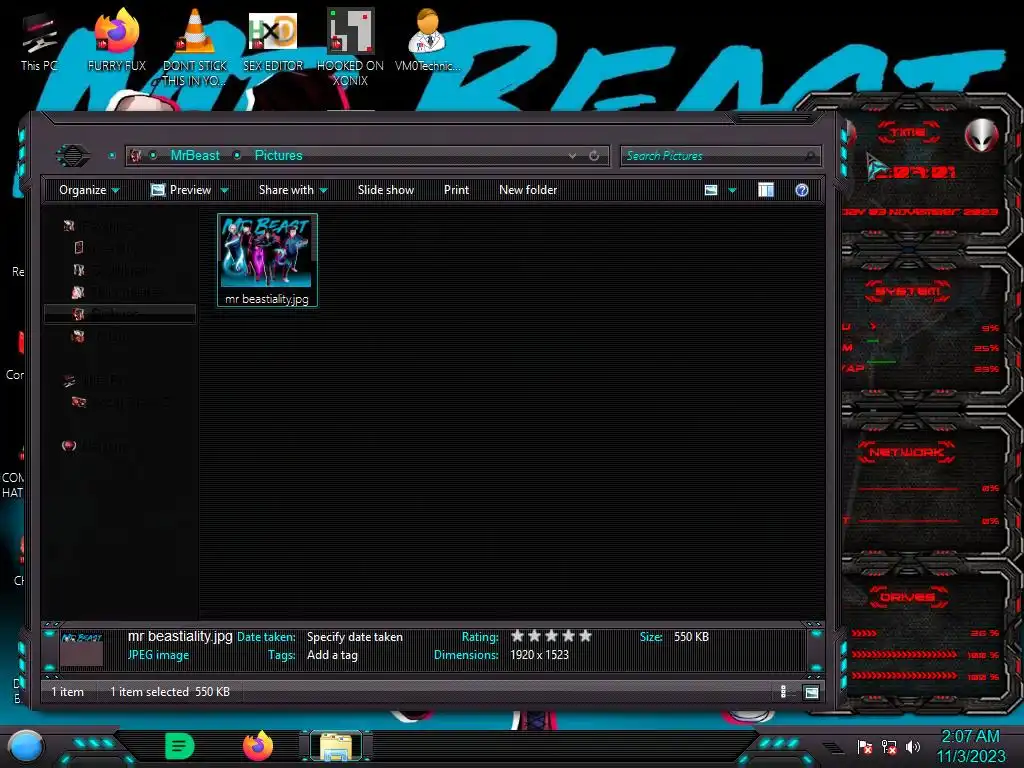Click Print in the Explorer toolbar

(456, 190)
